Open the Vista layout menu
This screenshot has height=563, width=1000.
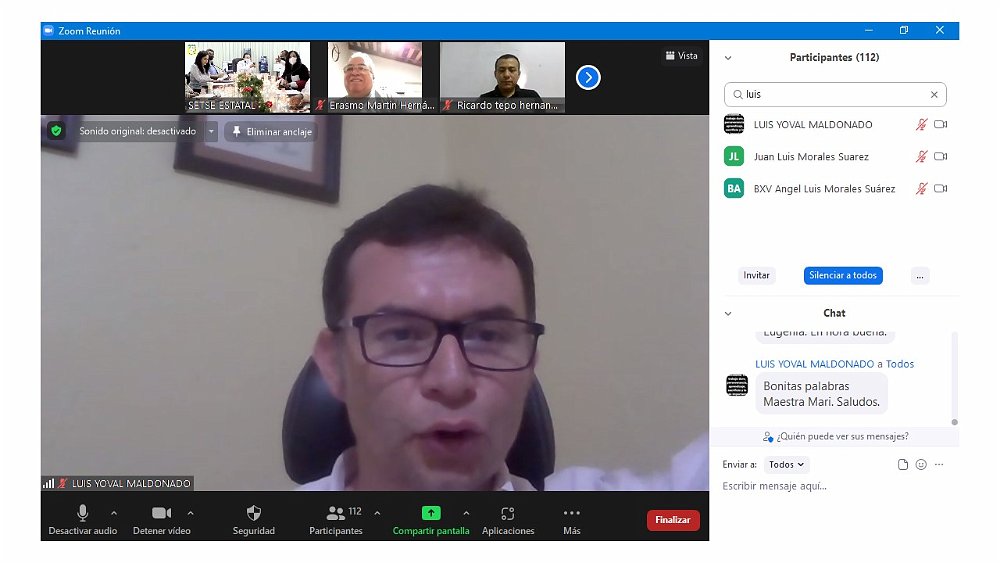pos(681,56)
